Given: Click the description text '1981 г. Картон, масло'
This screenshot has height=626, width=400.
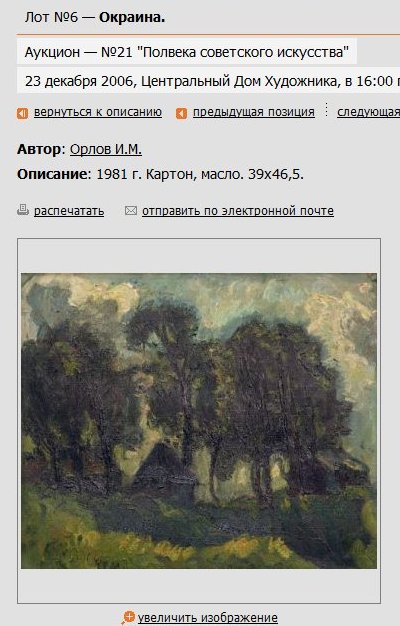Looking at the screenshot, I should tap(169, 174).
